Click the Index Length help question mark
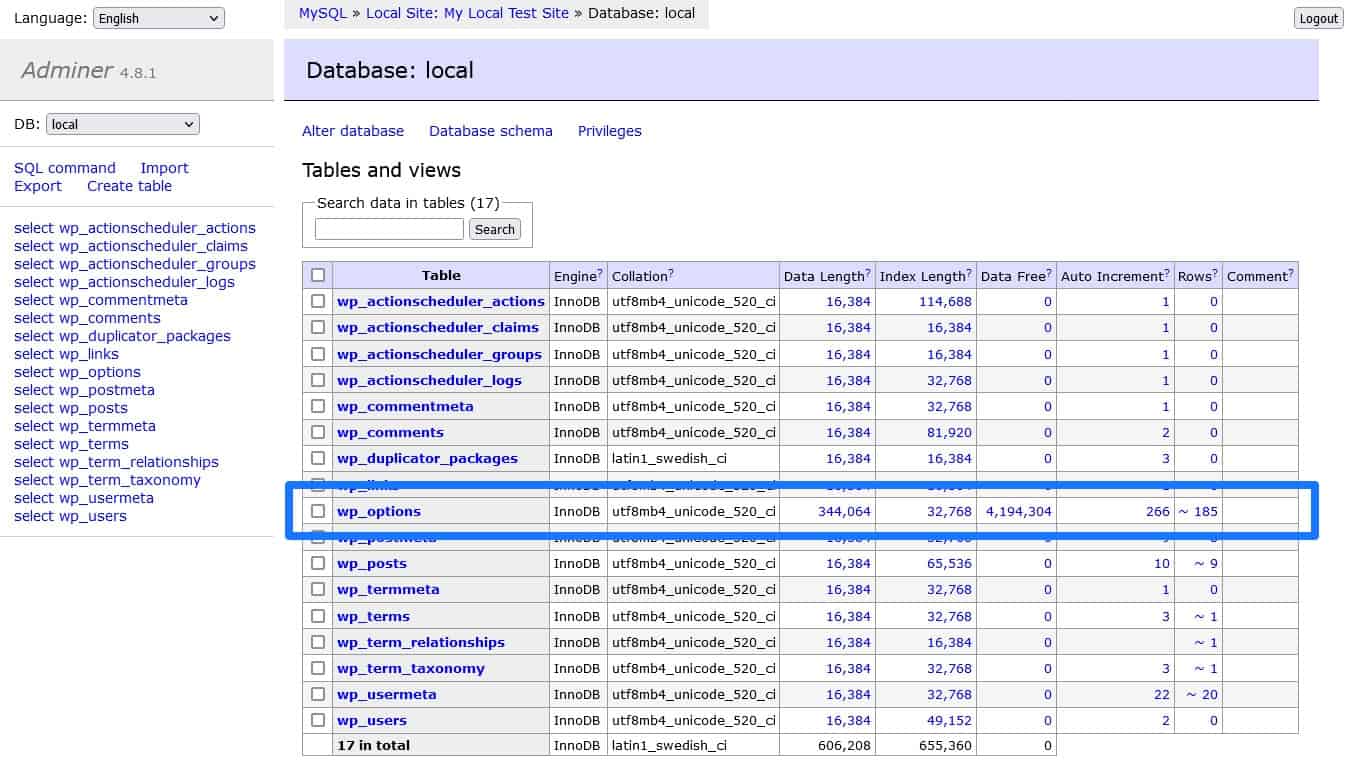Screen dimensions: 1364x772 coord(968,272)
